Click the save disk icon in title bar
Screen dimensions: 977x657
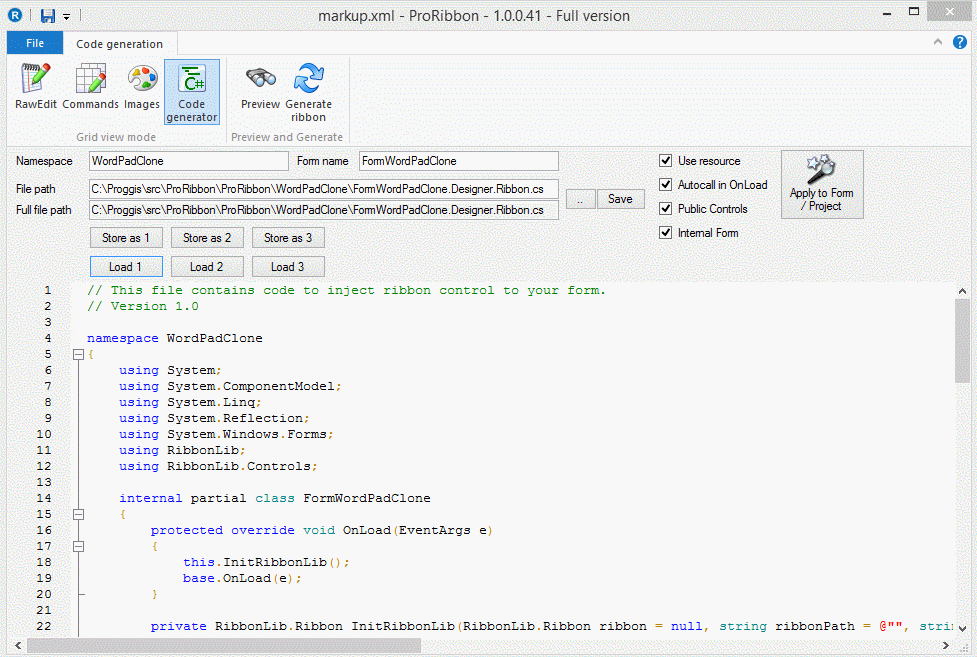[x=47, y=16]
